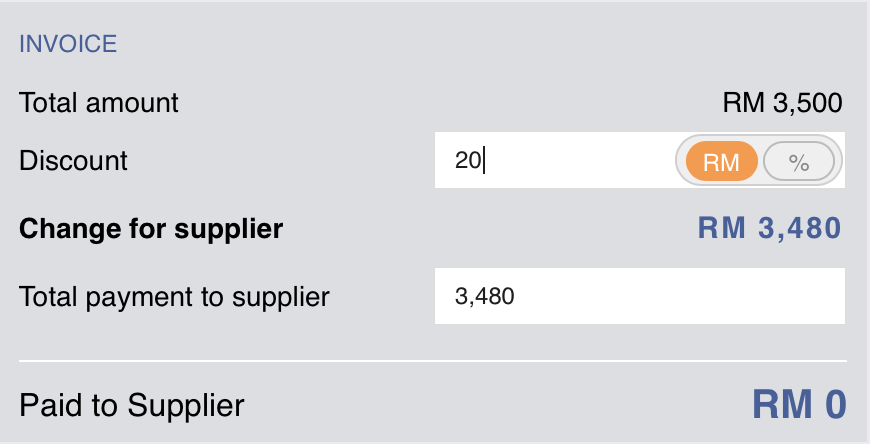Click the RM 0 paid amount
This screenshot has width=870, height=444.
tap(799, 405)
